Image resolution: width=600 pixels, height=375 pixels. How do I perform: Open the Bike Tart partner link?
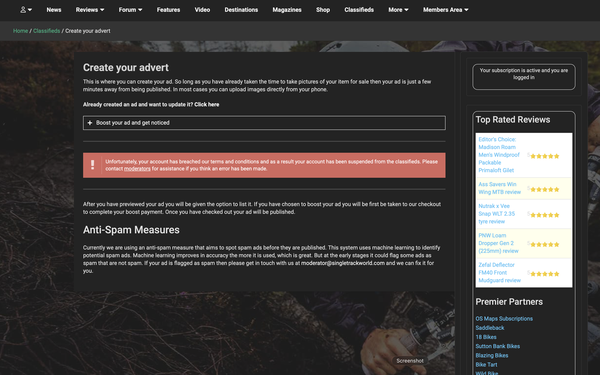click(x=486, y=365)
